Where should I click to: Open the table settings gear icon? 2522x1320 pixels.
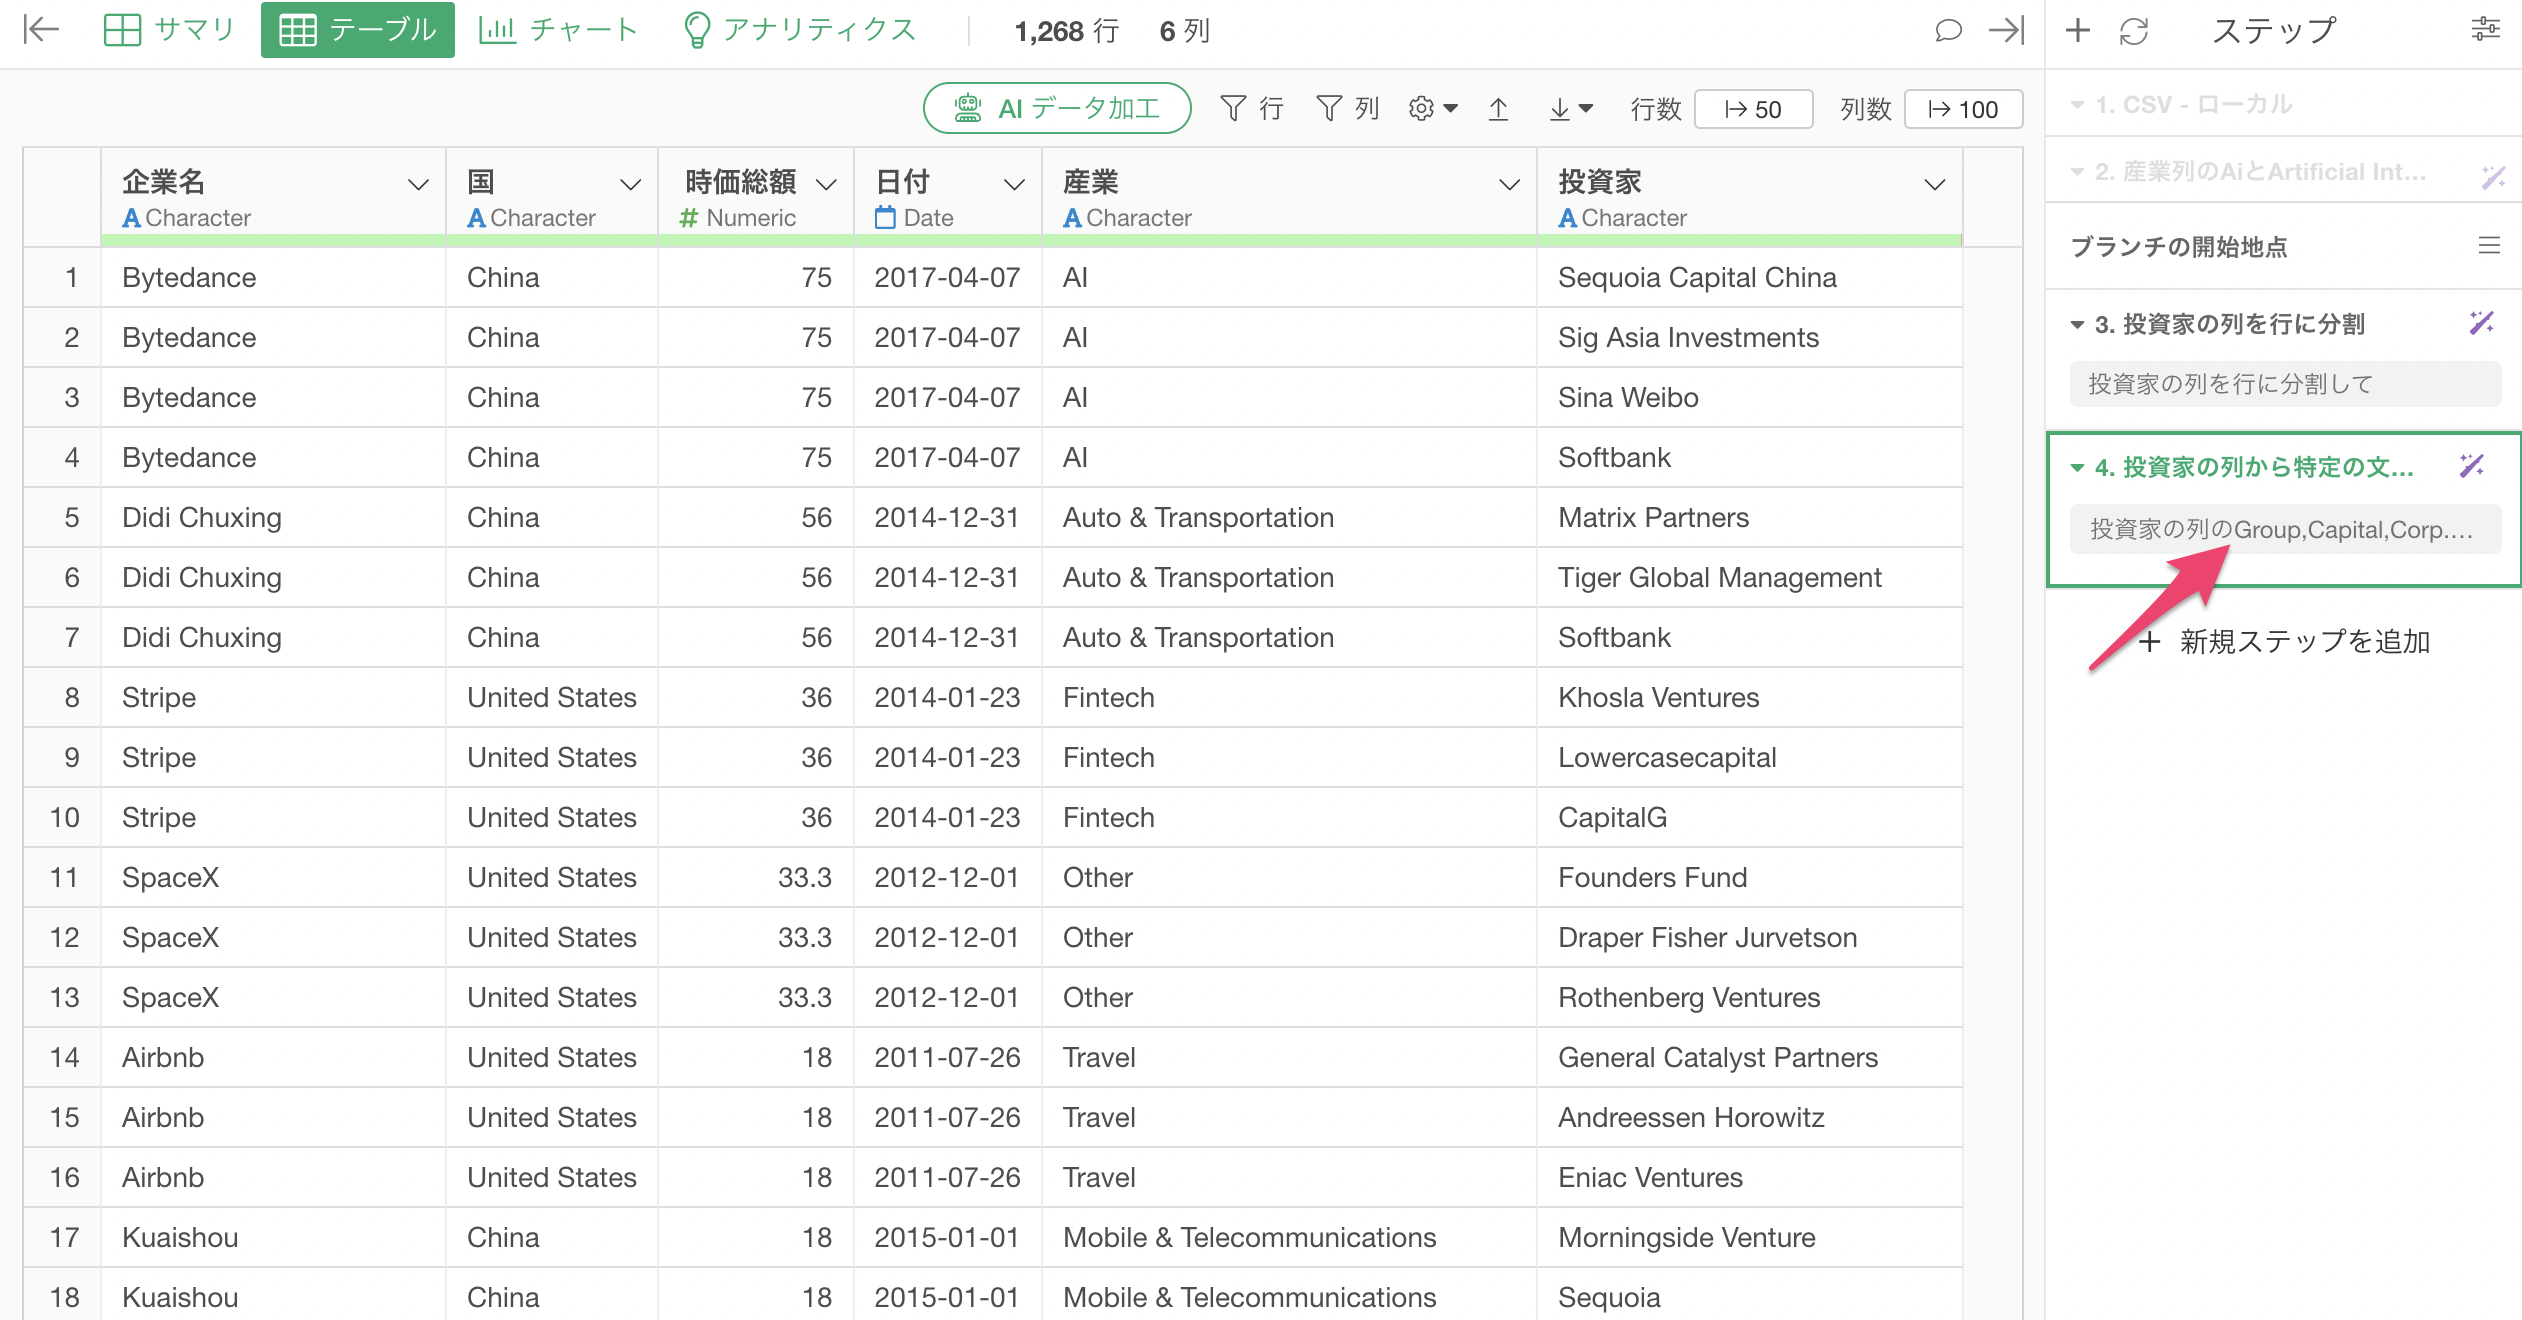tap(1432, 108)
